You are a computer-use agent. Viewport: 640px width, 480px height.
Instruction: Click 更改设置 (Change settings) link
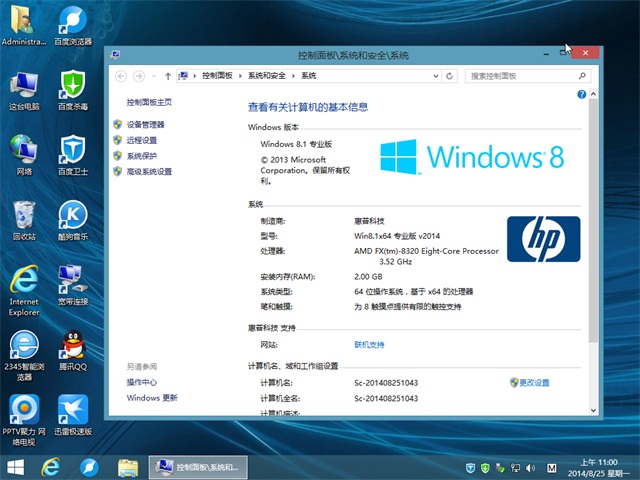[534, 383]
